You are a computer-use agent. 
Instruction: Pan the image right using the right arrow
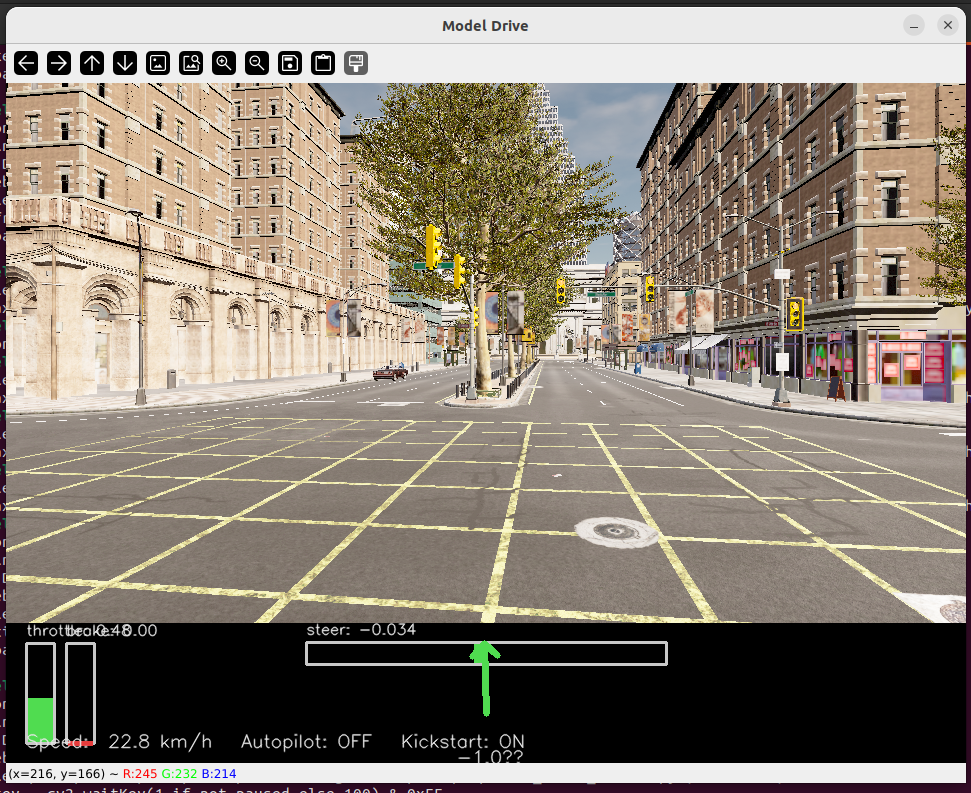click(58, 63)
